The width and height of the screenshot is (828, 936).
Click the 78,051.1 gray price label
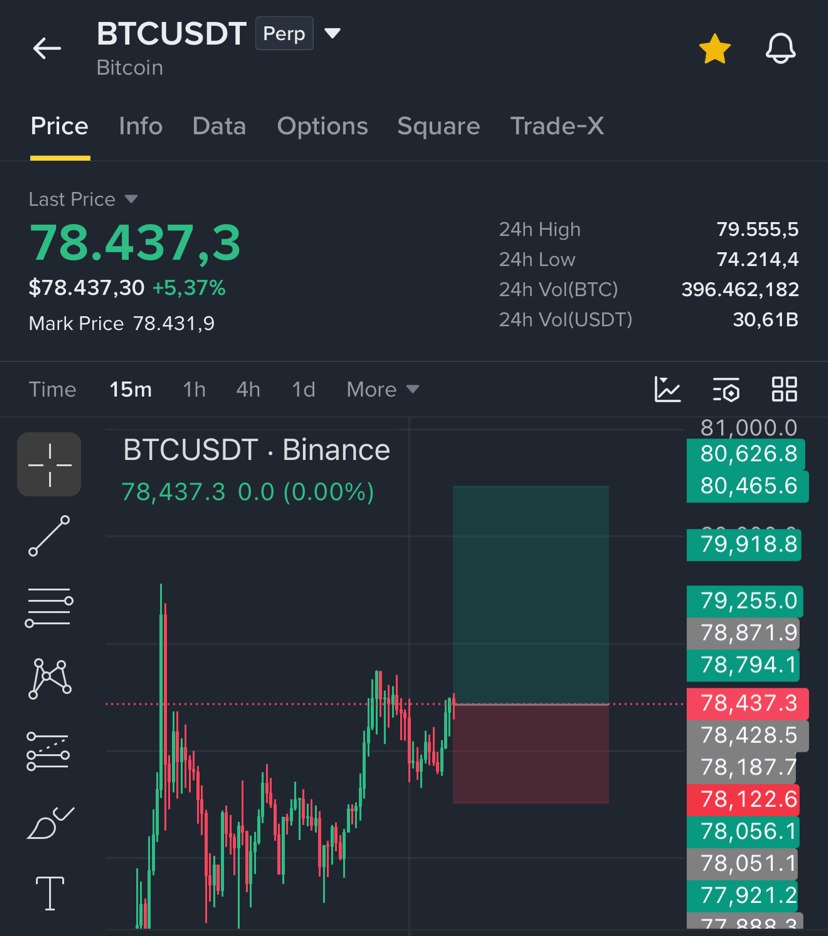click(743, 864)
